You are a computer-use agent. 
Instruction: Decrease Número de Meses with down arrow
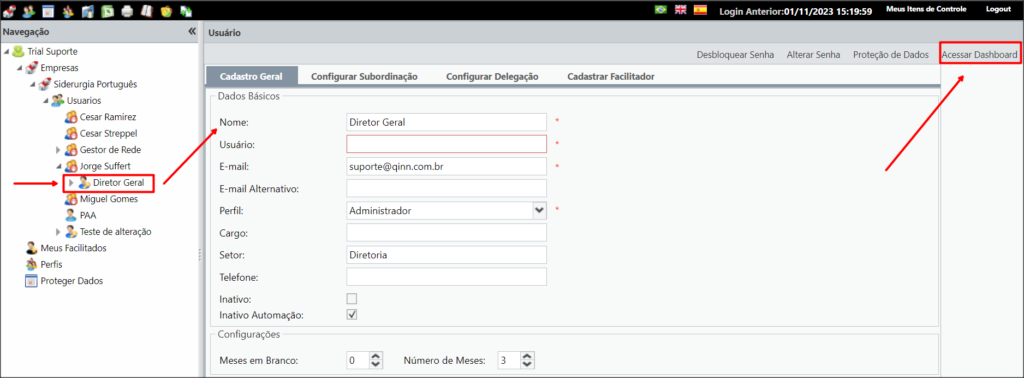[x=528, y=364]
